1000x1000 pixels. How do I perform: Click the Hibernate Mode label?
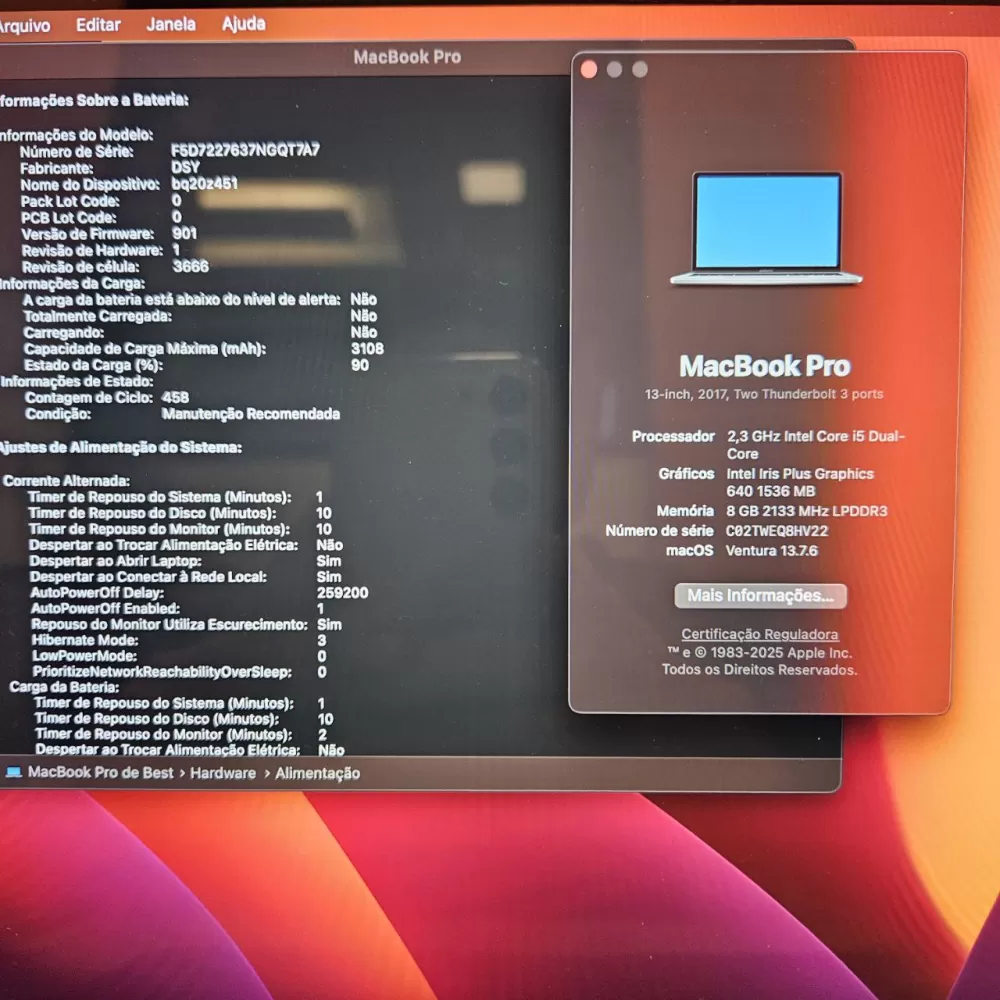coord(85,640)
